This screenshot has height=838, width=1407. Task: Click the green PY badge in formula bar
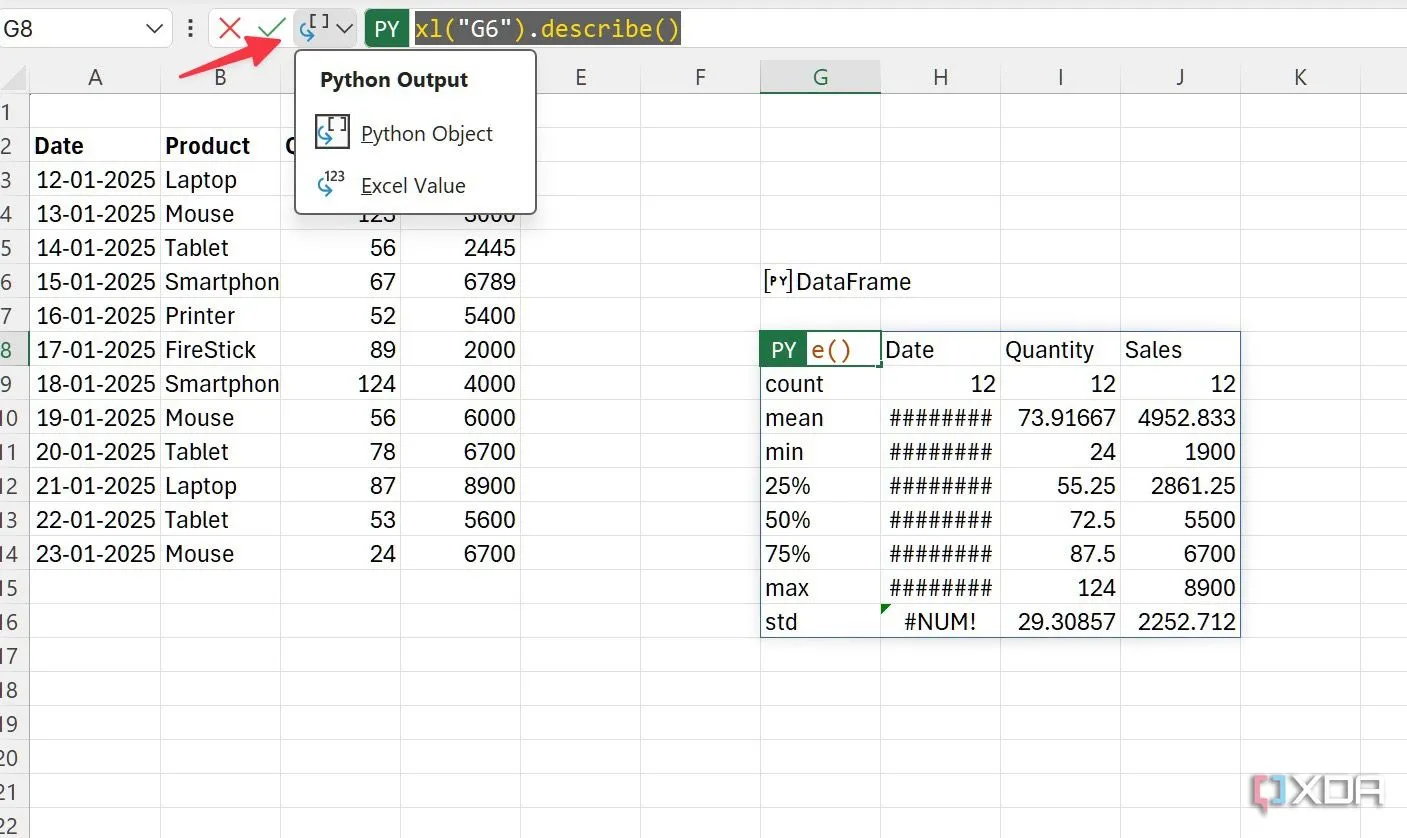coord(386,29)
